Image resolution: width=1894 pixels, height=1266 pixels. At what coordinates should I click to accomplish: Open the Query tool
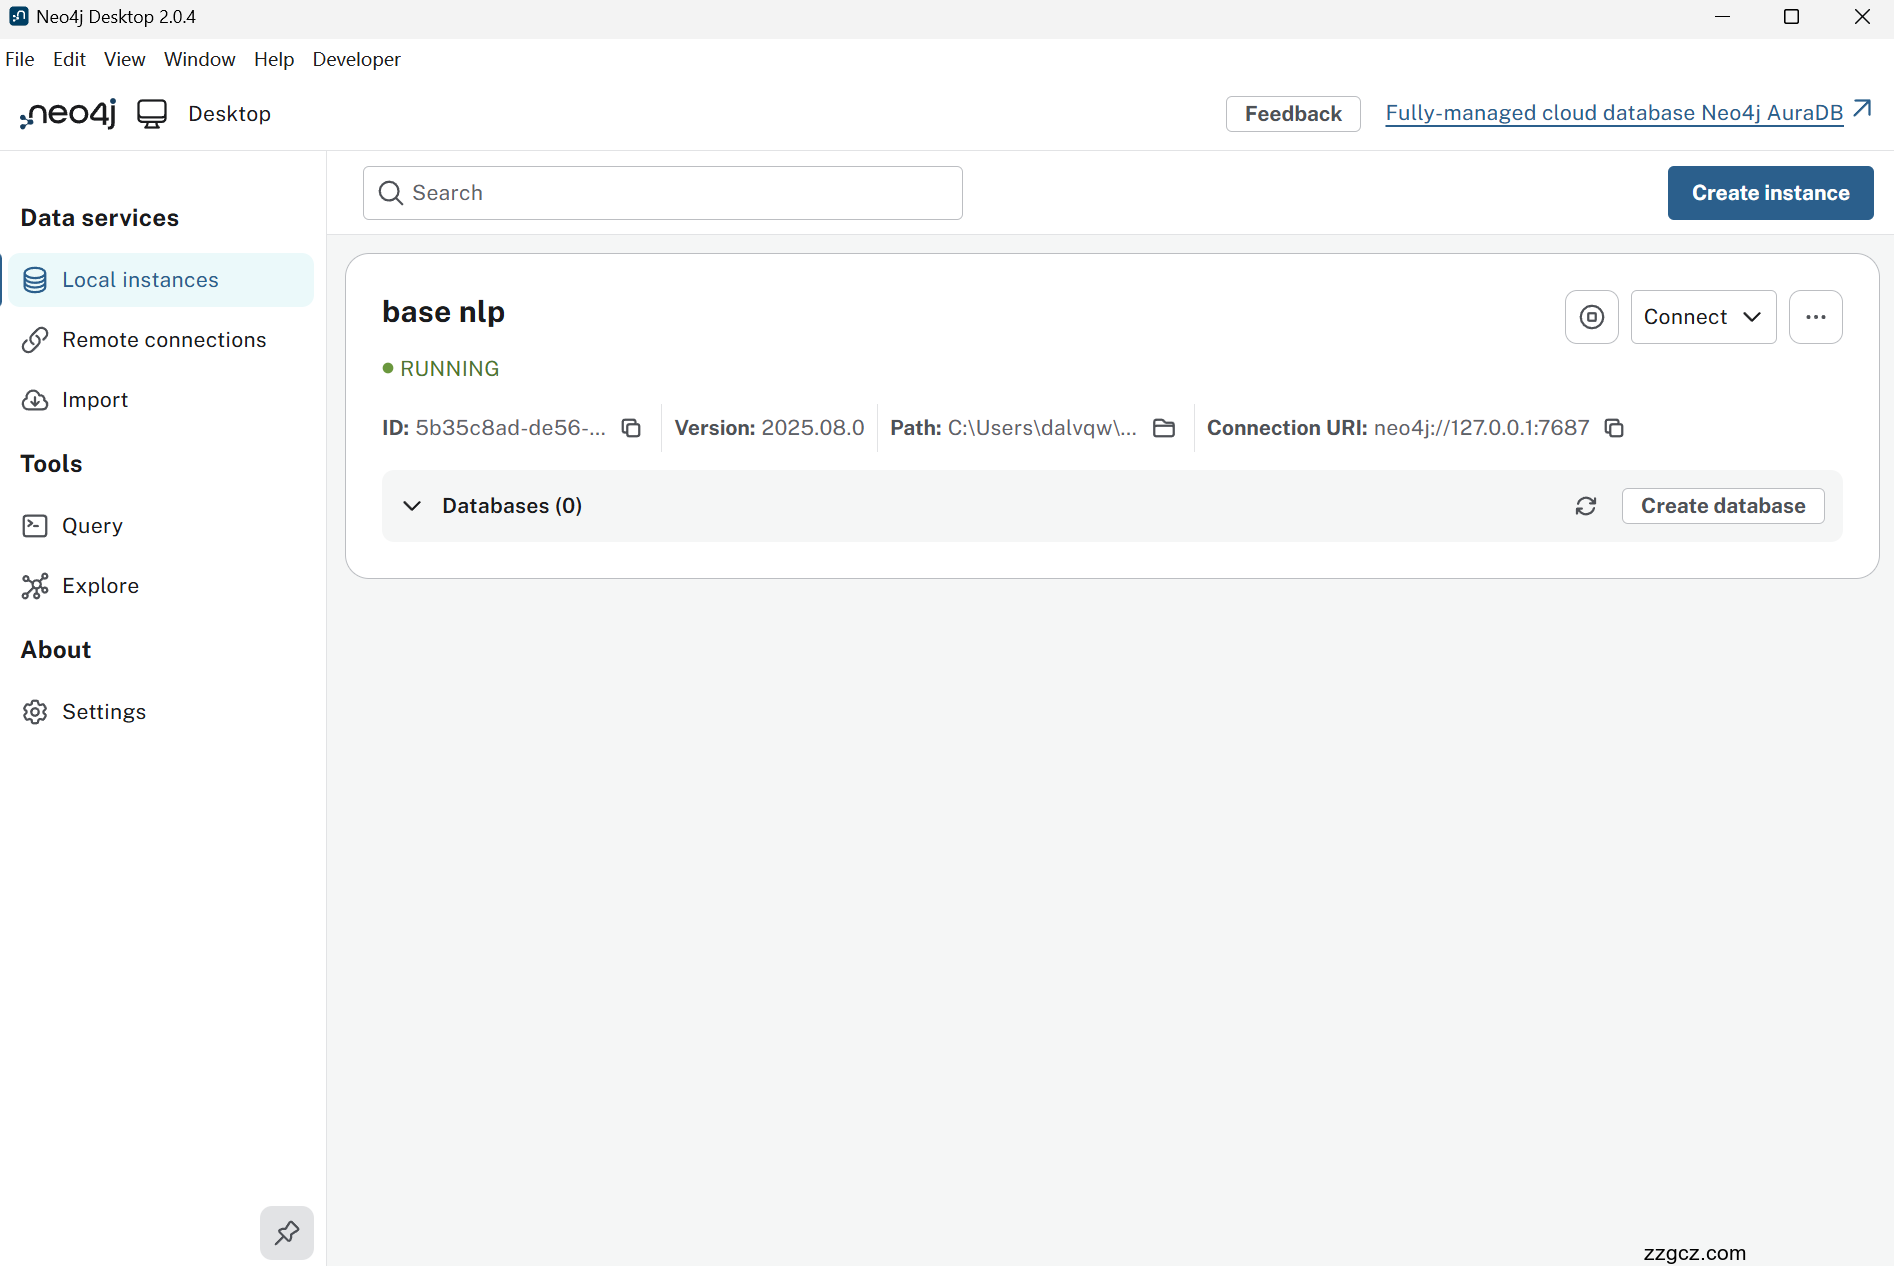92,526
